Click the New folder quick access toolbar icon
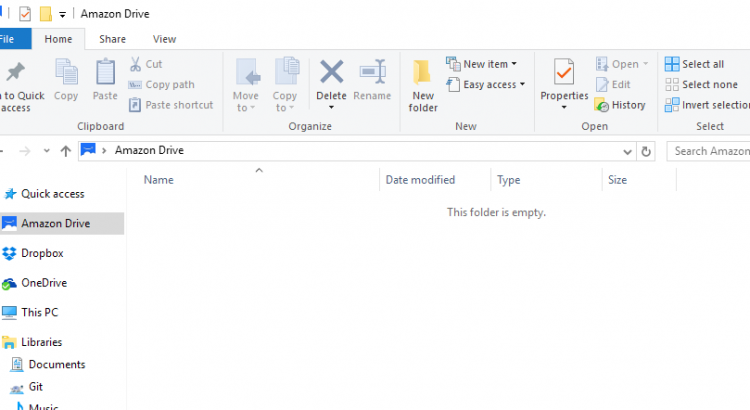The width and height of the screenshot is (750, 410). pos(45,14)
